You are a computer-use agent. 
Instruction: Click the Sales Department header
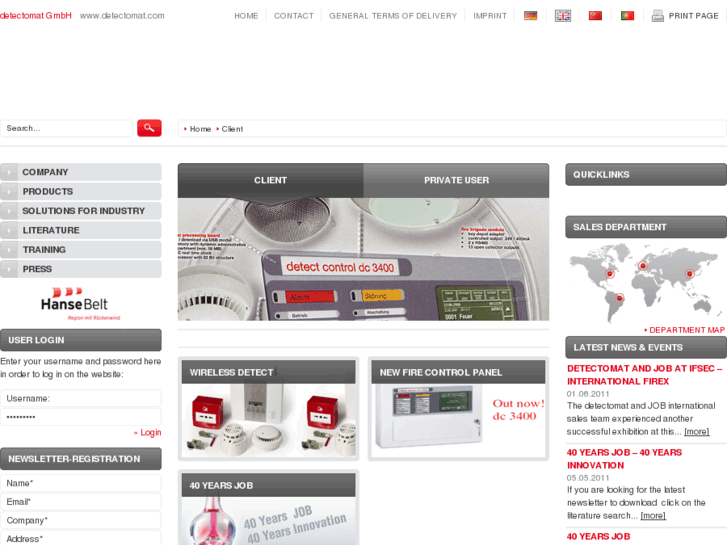[646, 227]
